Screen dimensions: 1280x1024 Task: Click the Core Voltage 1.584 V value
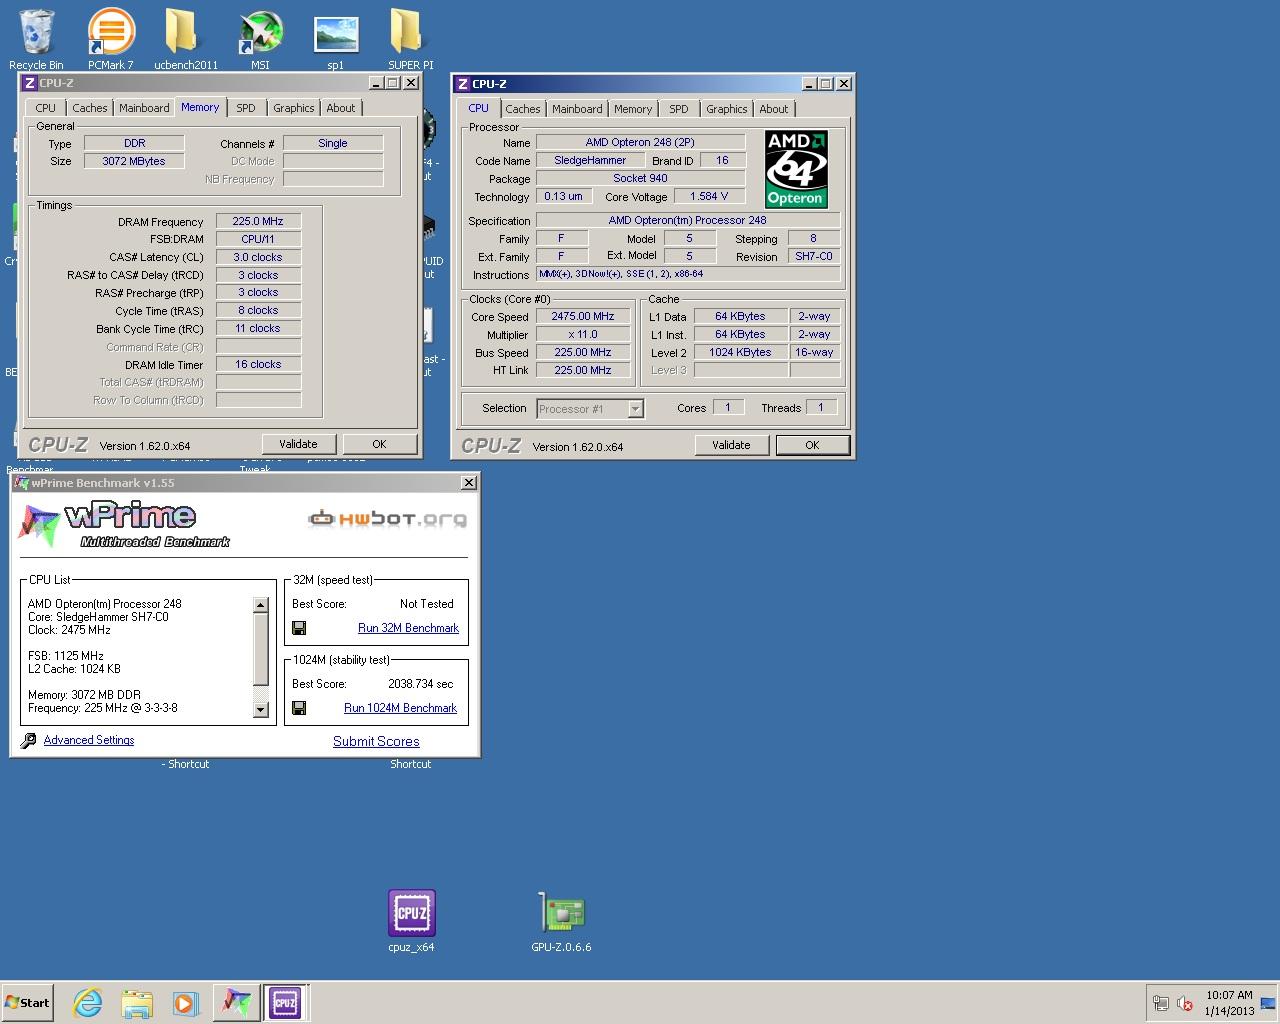click(x=709, y=196)
